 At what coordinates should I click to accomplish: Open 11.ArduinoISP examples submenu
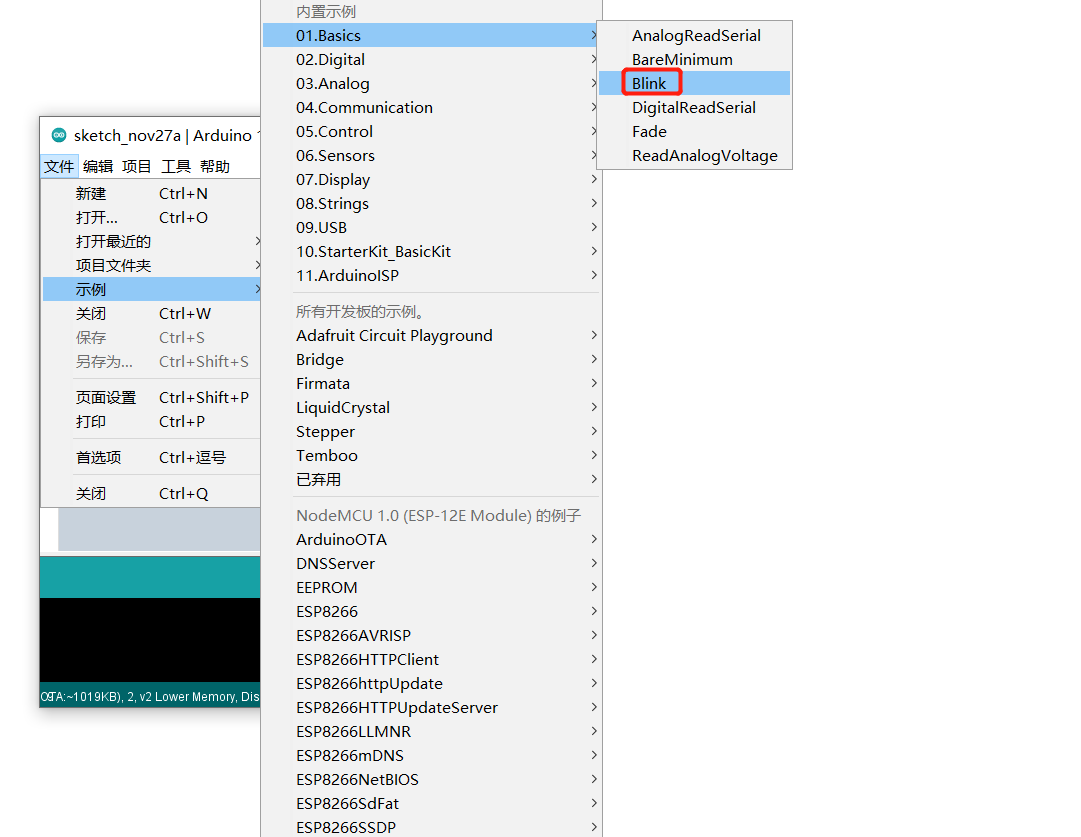(x=430, y=276)
